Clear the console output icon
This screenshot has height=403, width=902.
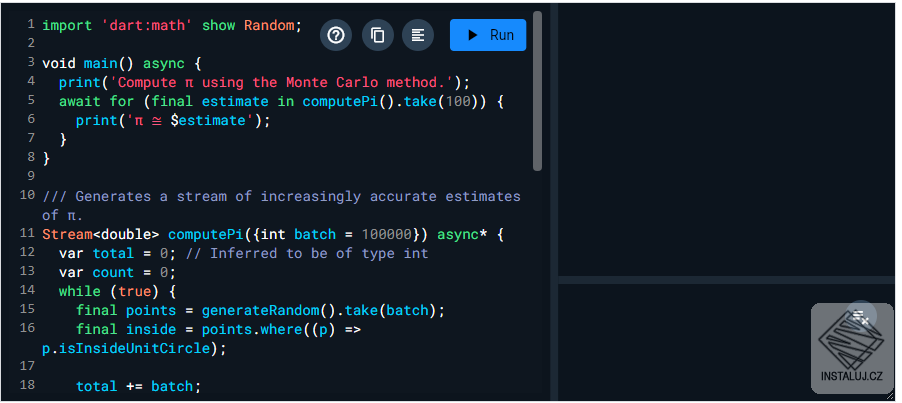tap(861, 316)
